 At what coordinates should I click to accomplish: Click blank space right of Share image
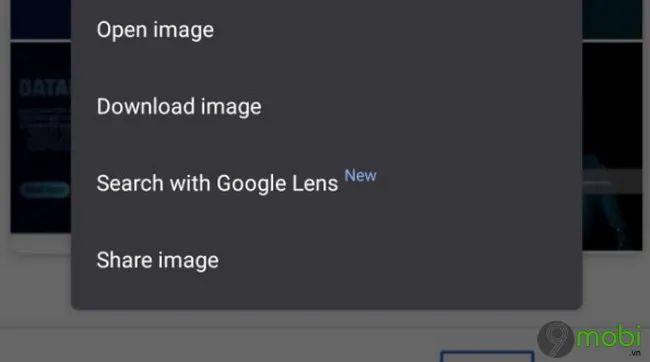pyautogui.click(x=398, y=260)
